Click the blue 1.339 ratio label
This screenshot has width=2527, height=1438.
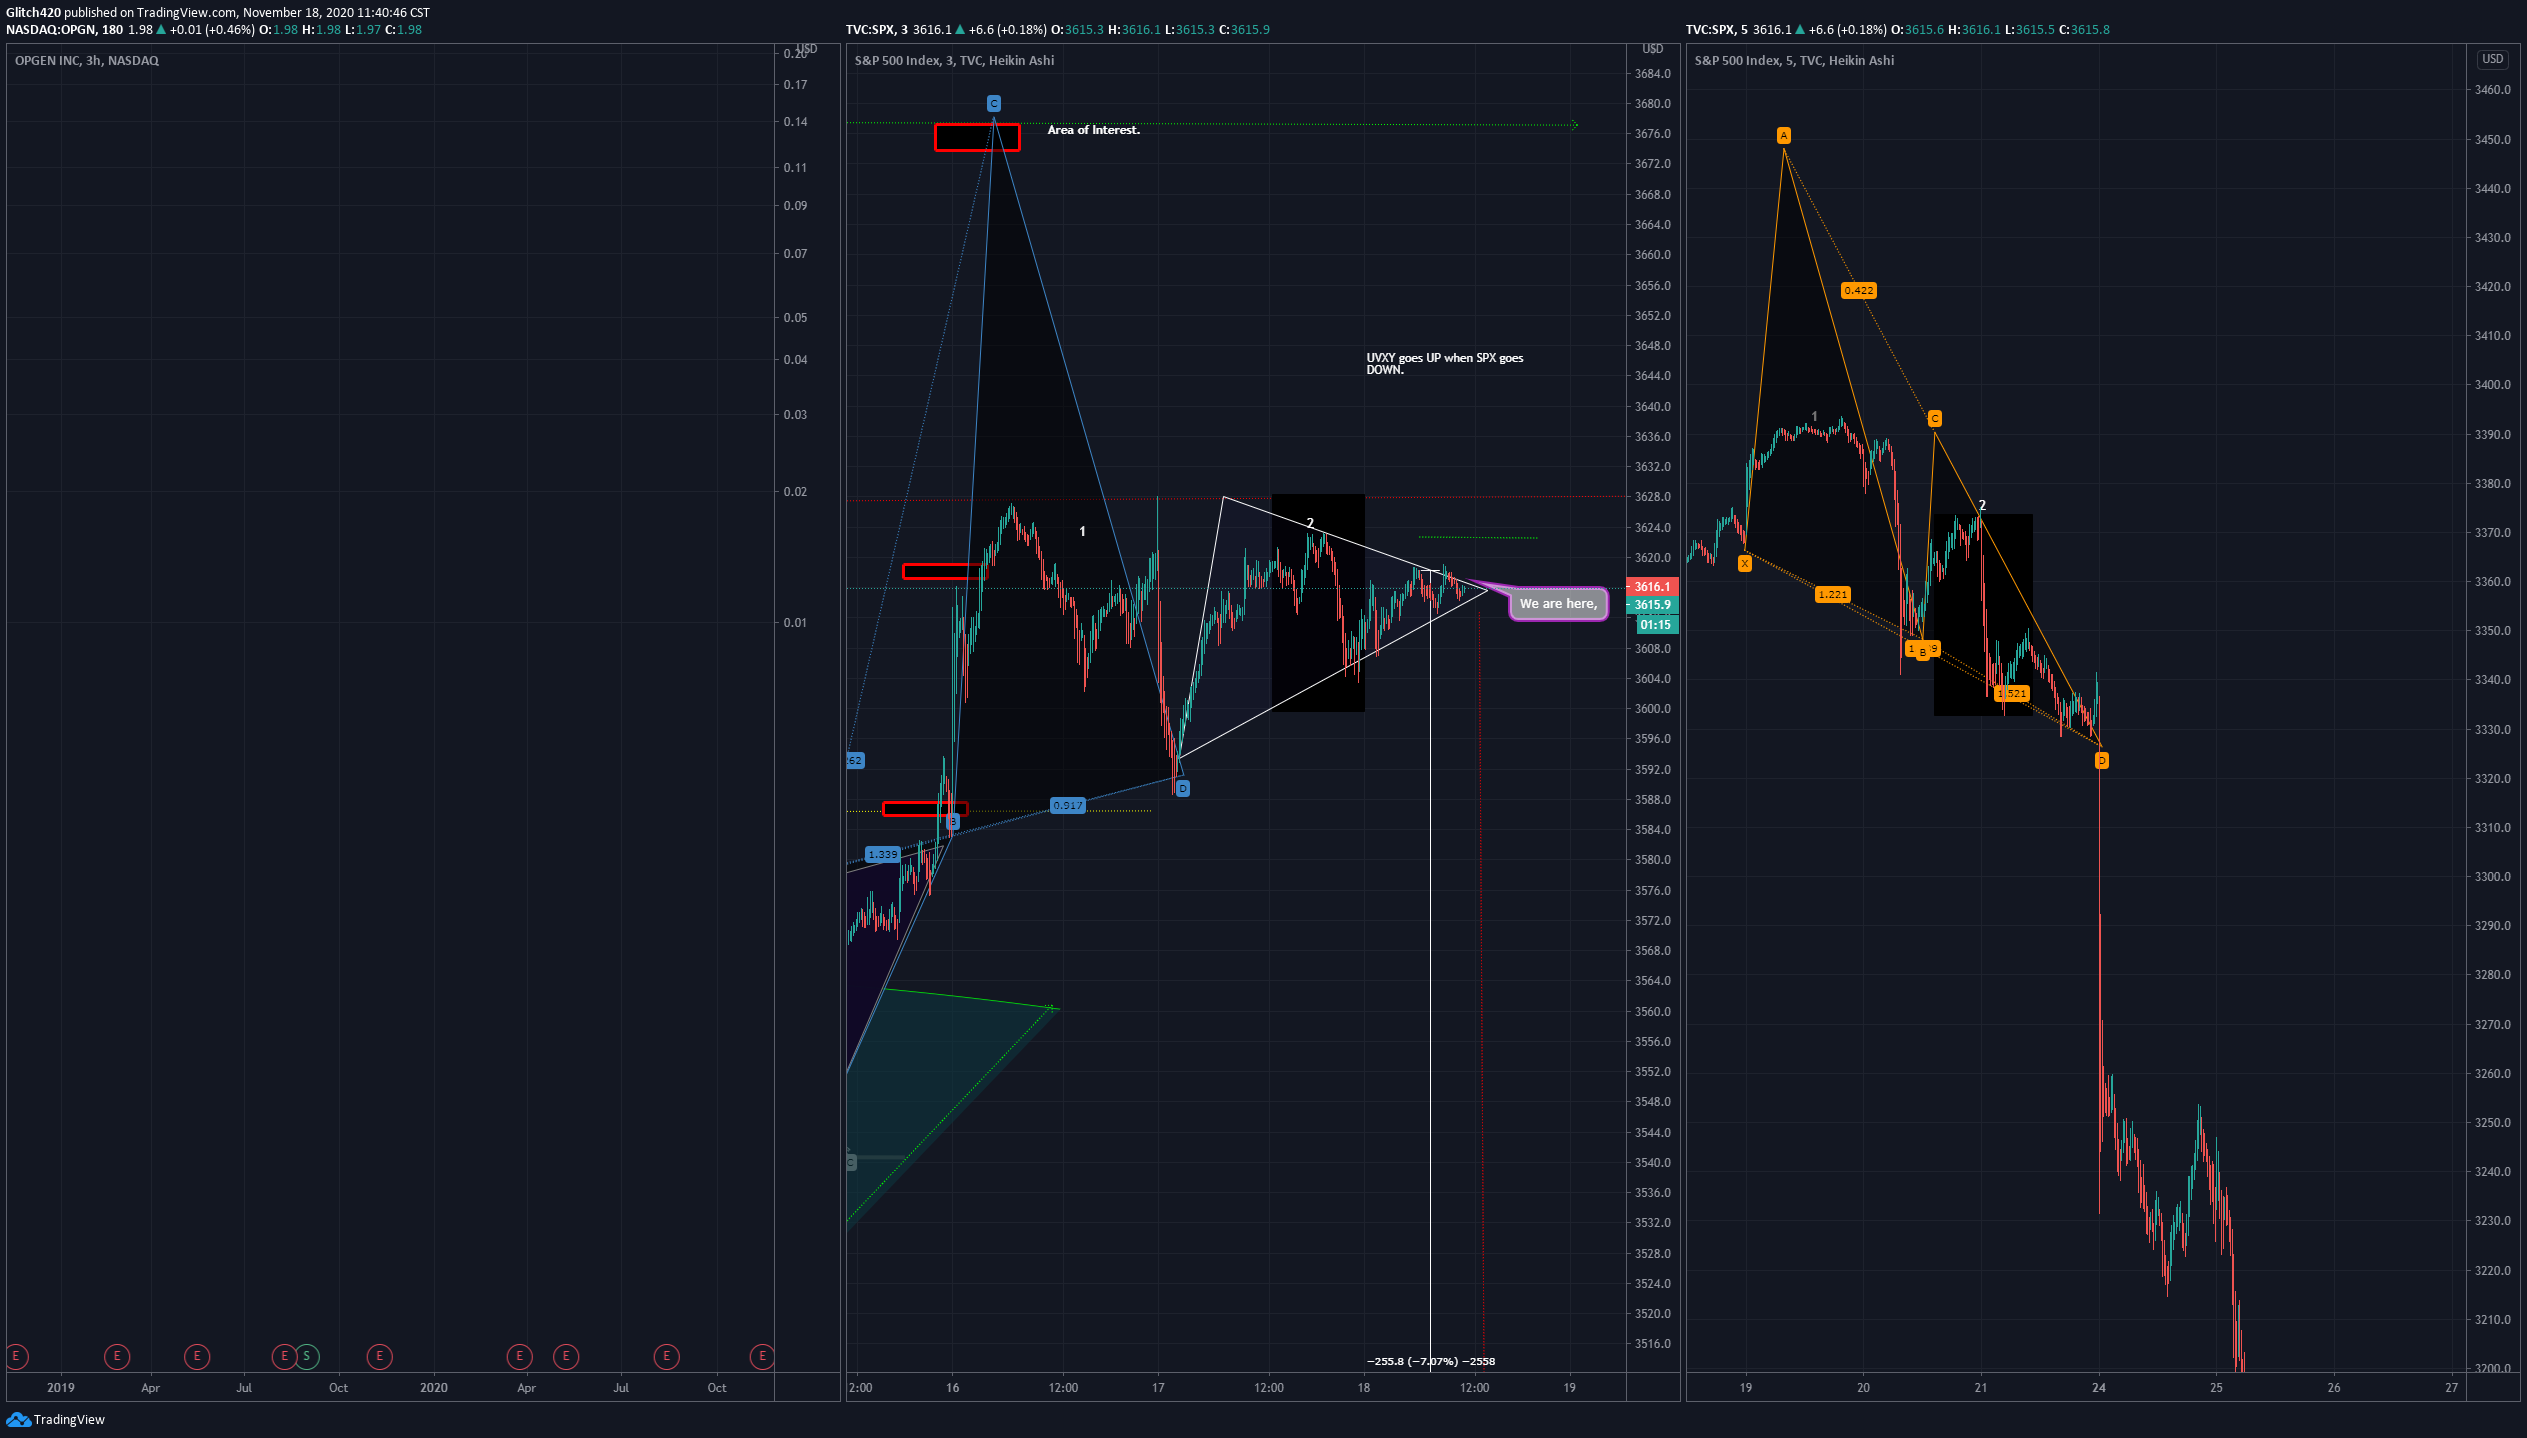882,854
